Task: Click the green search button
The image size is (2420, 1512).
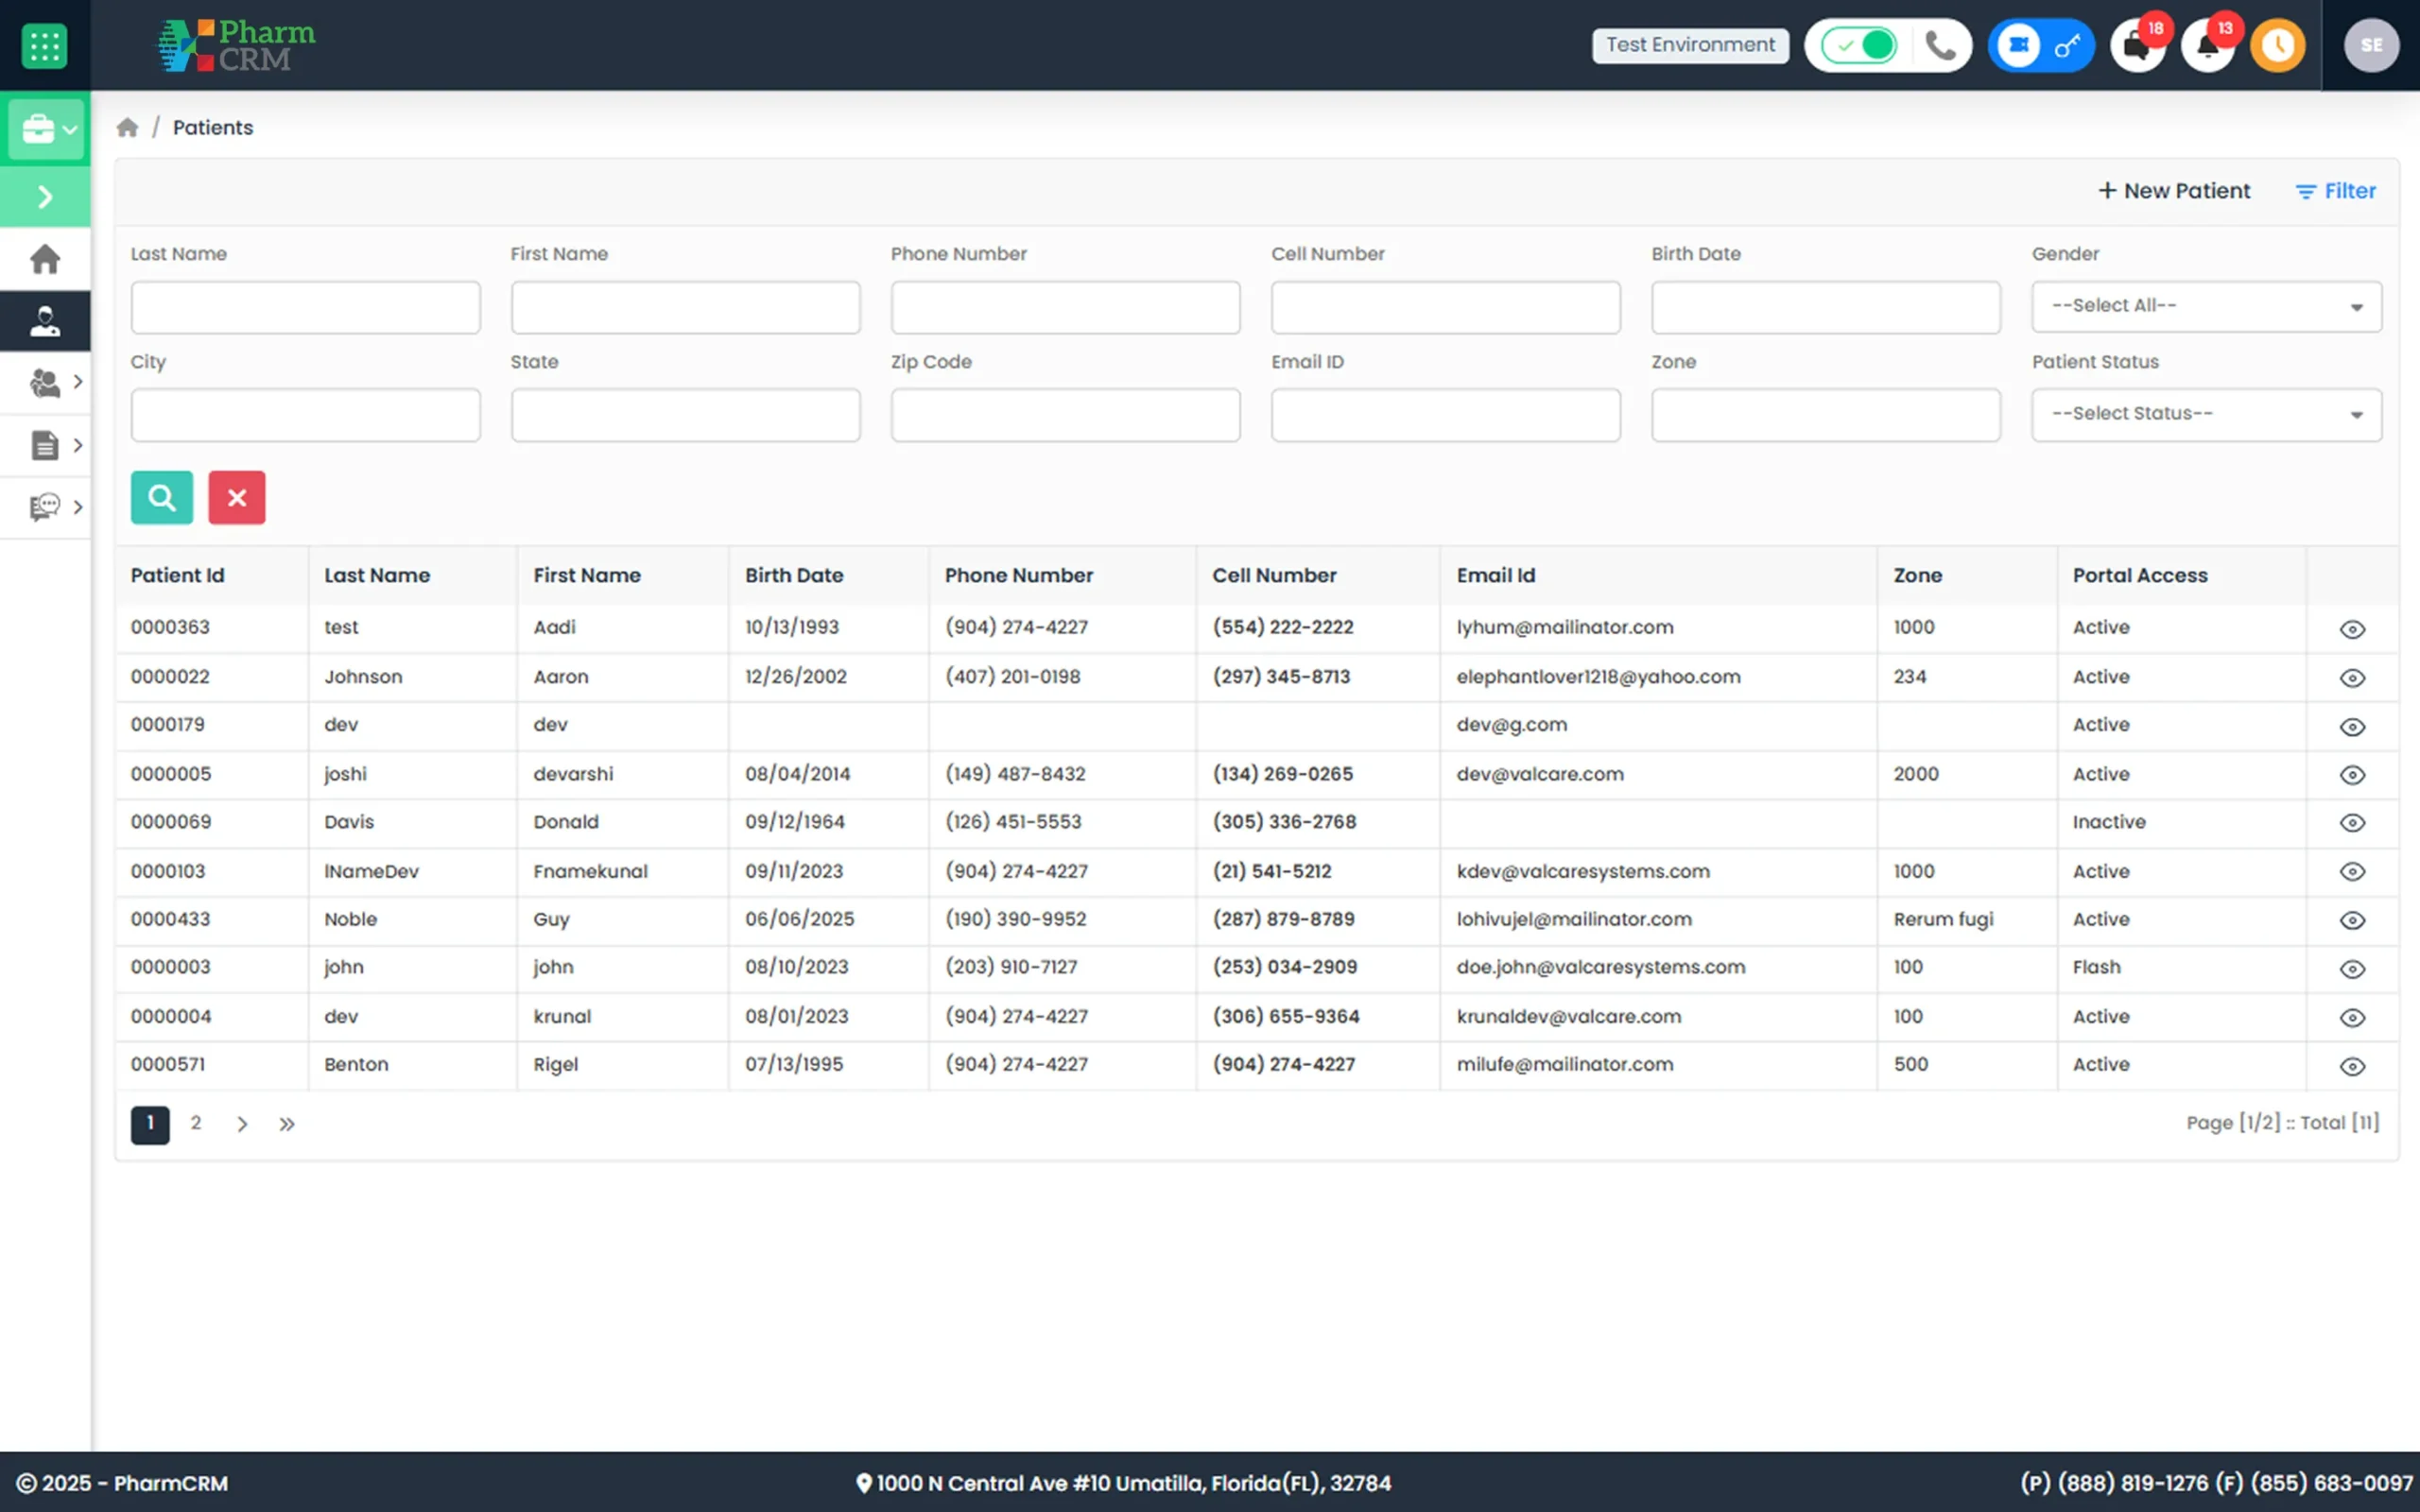Action: [162, 497]
